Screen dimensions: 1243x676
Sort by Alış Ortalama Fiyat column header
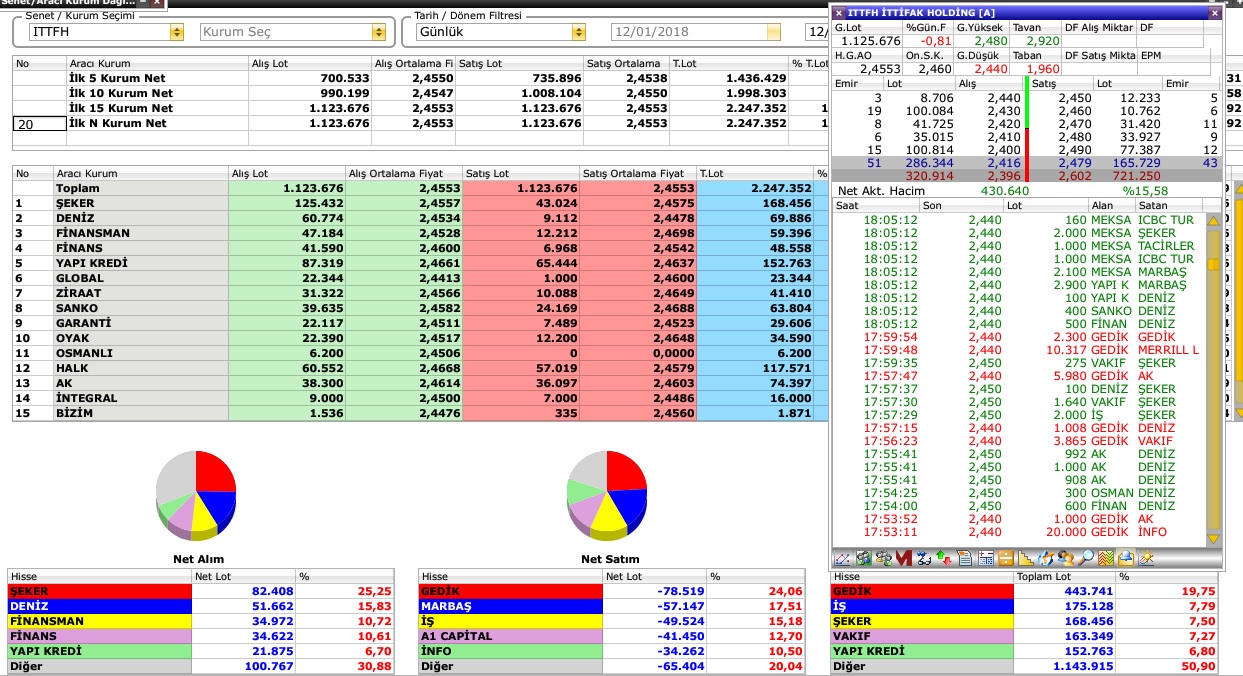click(x=403, y=173)
